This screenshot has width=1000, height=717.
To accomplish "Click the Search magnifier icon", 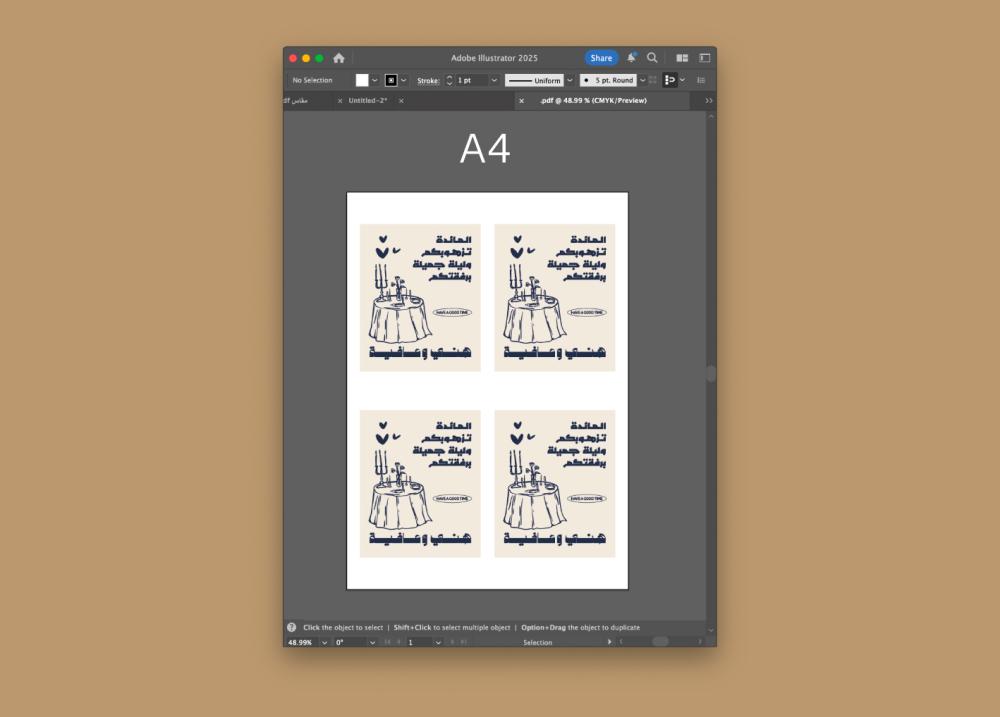I will (x=652, y=58).
